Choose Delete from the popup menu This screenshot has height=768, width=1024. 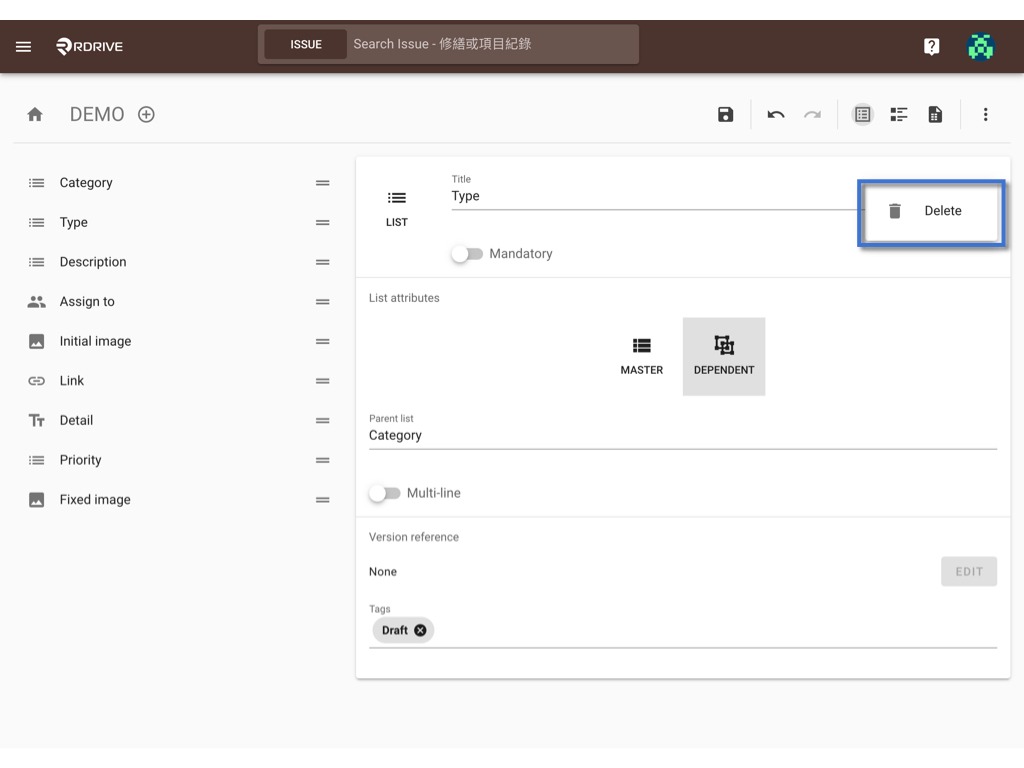tap(931, 211)
